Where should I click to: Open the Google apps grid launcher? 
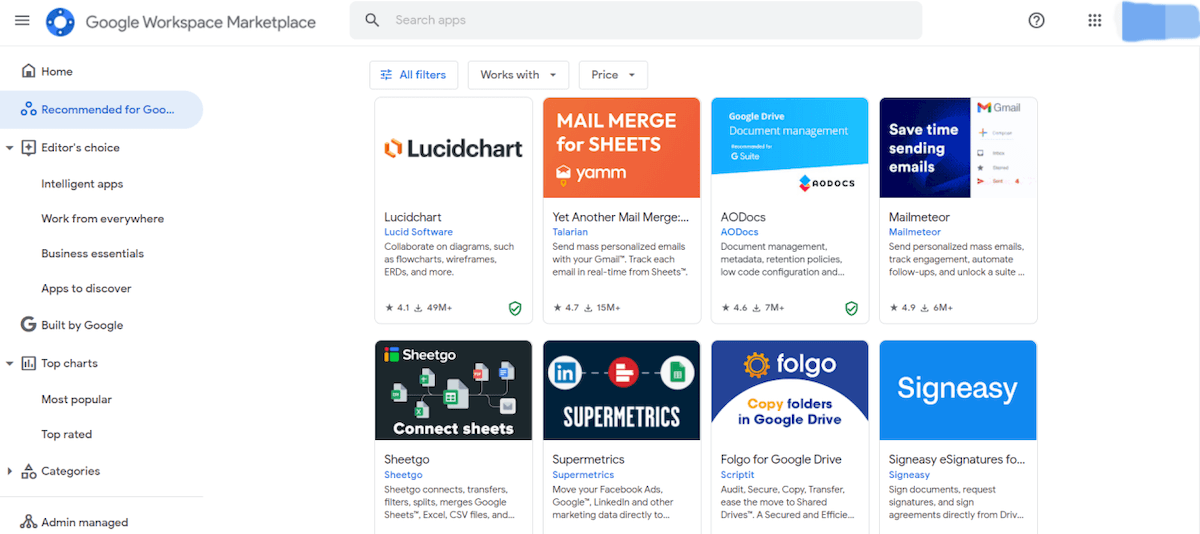(1095, 20)
